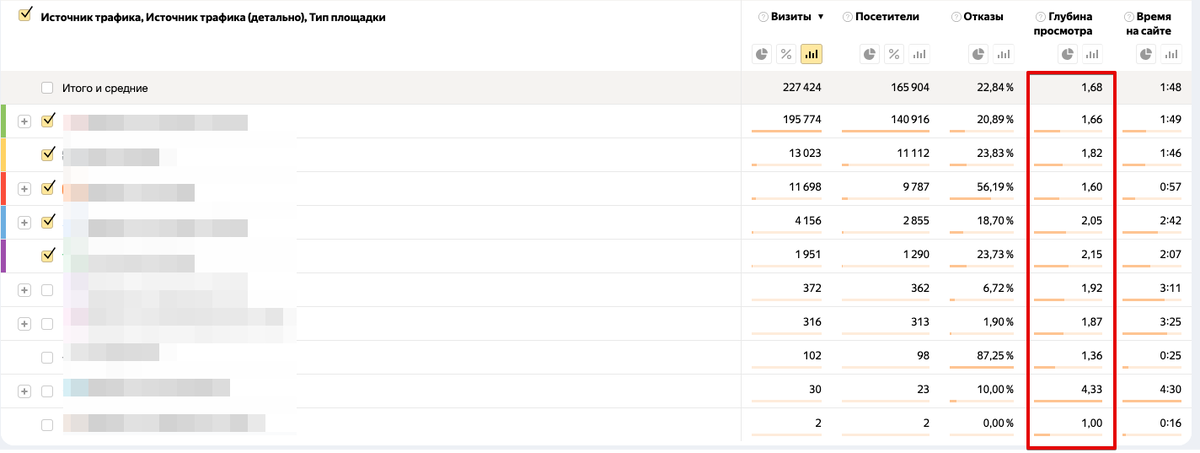Toggle the master checkbox beside Источник трафика header
The image size is (1200, 453).
coord(26,14)
